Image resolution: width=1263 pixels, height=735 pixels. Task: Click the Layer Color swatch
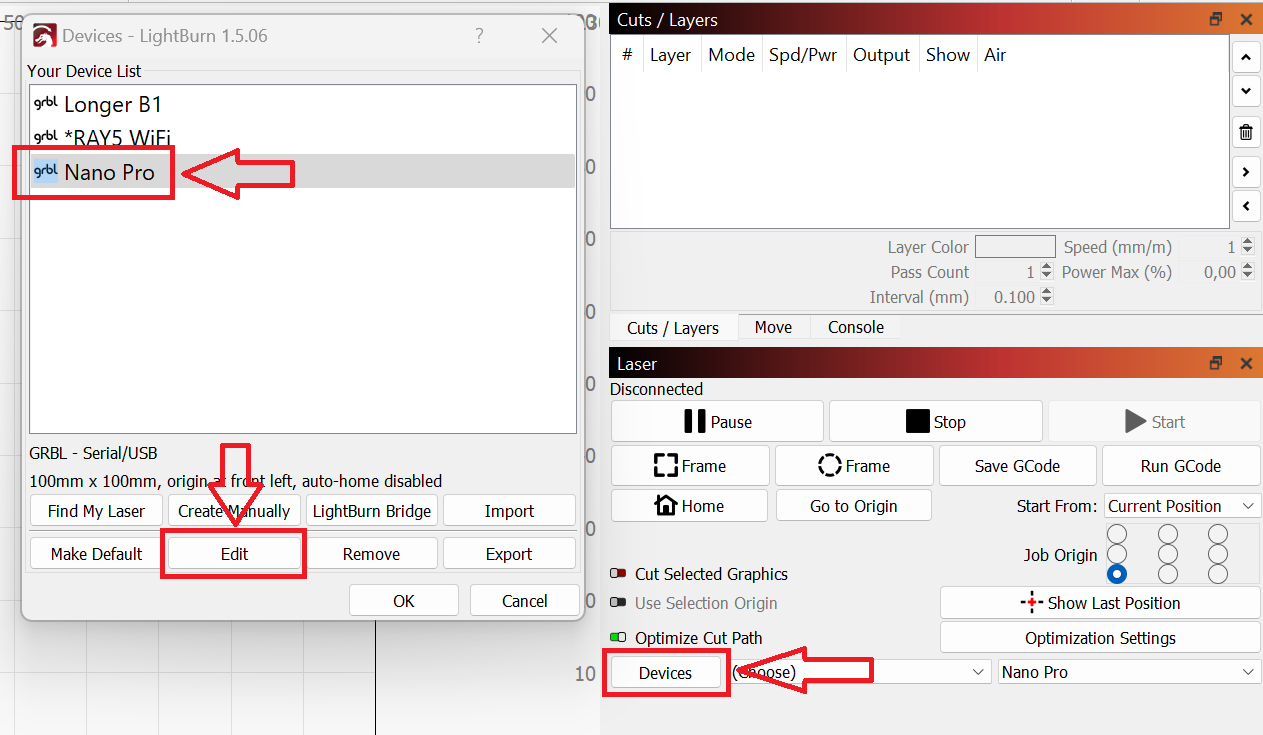pyautogui.click(x=1014, y=247)
